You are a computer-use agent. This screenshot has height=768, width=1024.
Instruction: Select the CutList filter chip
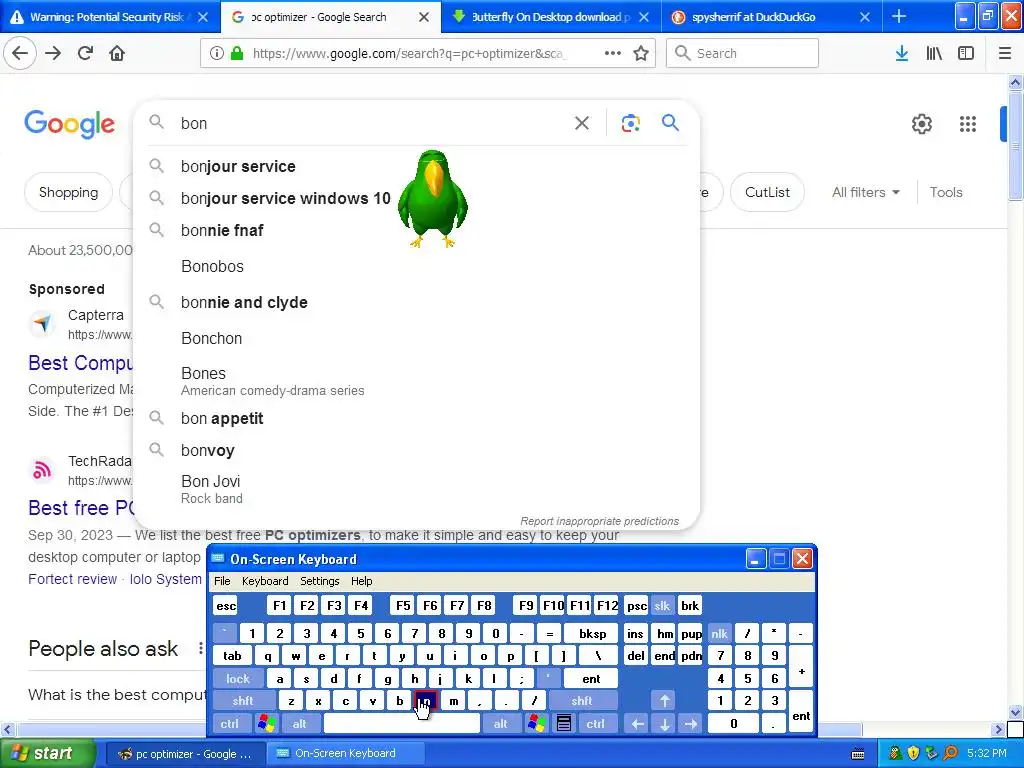click(x=767, y=192)
